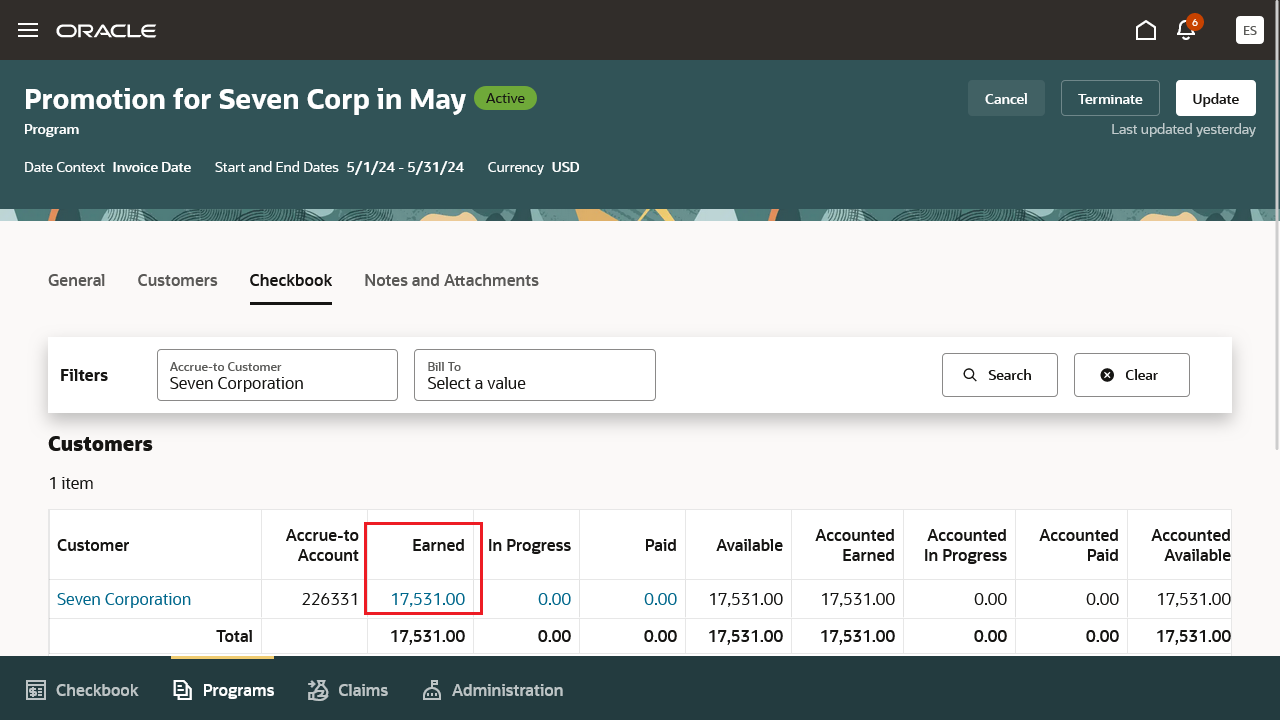Viewport: 1280px width, 720px height.
Task: Open the ES user profile menu
Action: (x=1250, y=30)
